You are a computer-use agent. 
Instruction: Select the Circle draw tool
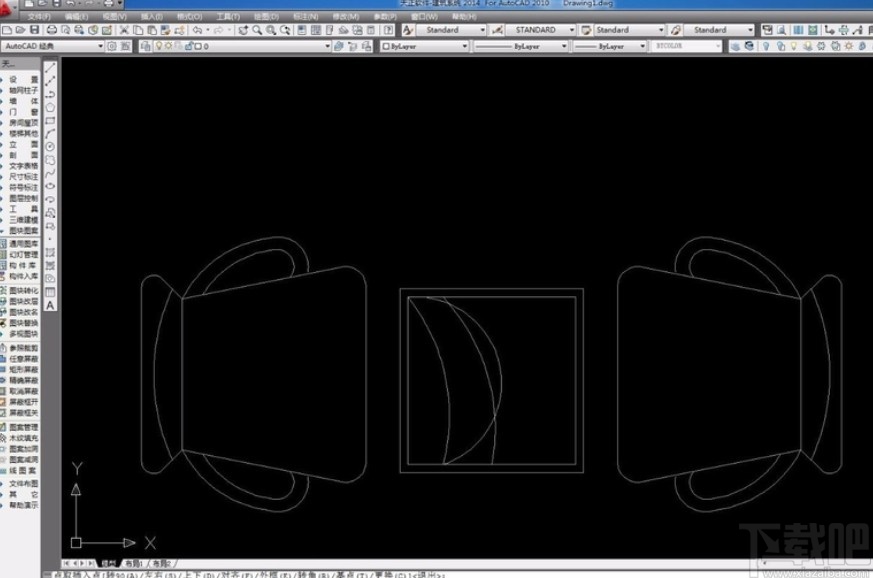click(x=50, y=147)
